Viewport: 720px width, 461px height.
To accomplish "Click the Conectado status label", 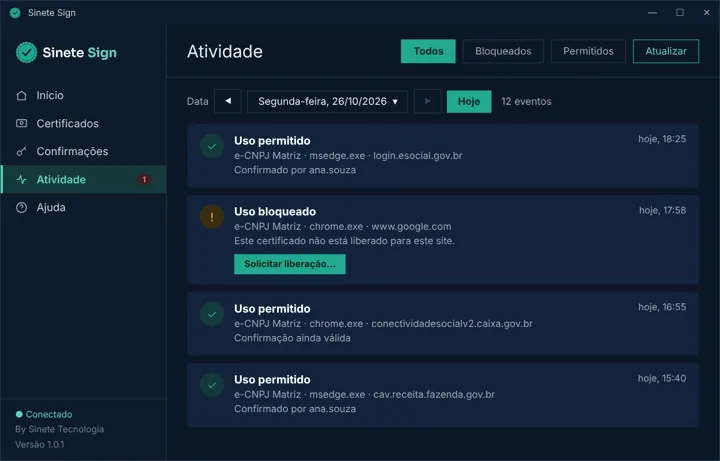I will tap(49, 414).
